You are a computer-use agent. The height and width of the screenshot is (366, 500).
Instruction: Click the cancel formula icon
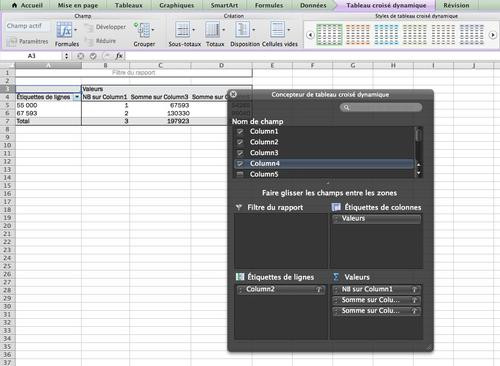80,56
